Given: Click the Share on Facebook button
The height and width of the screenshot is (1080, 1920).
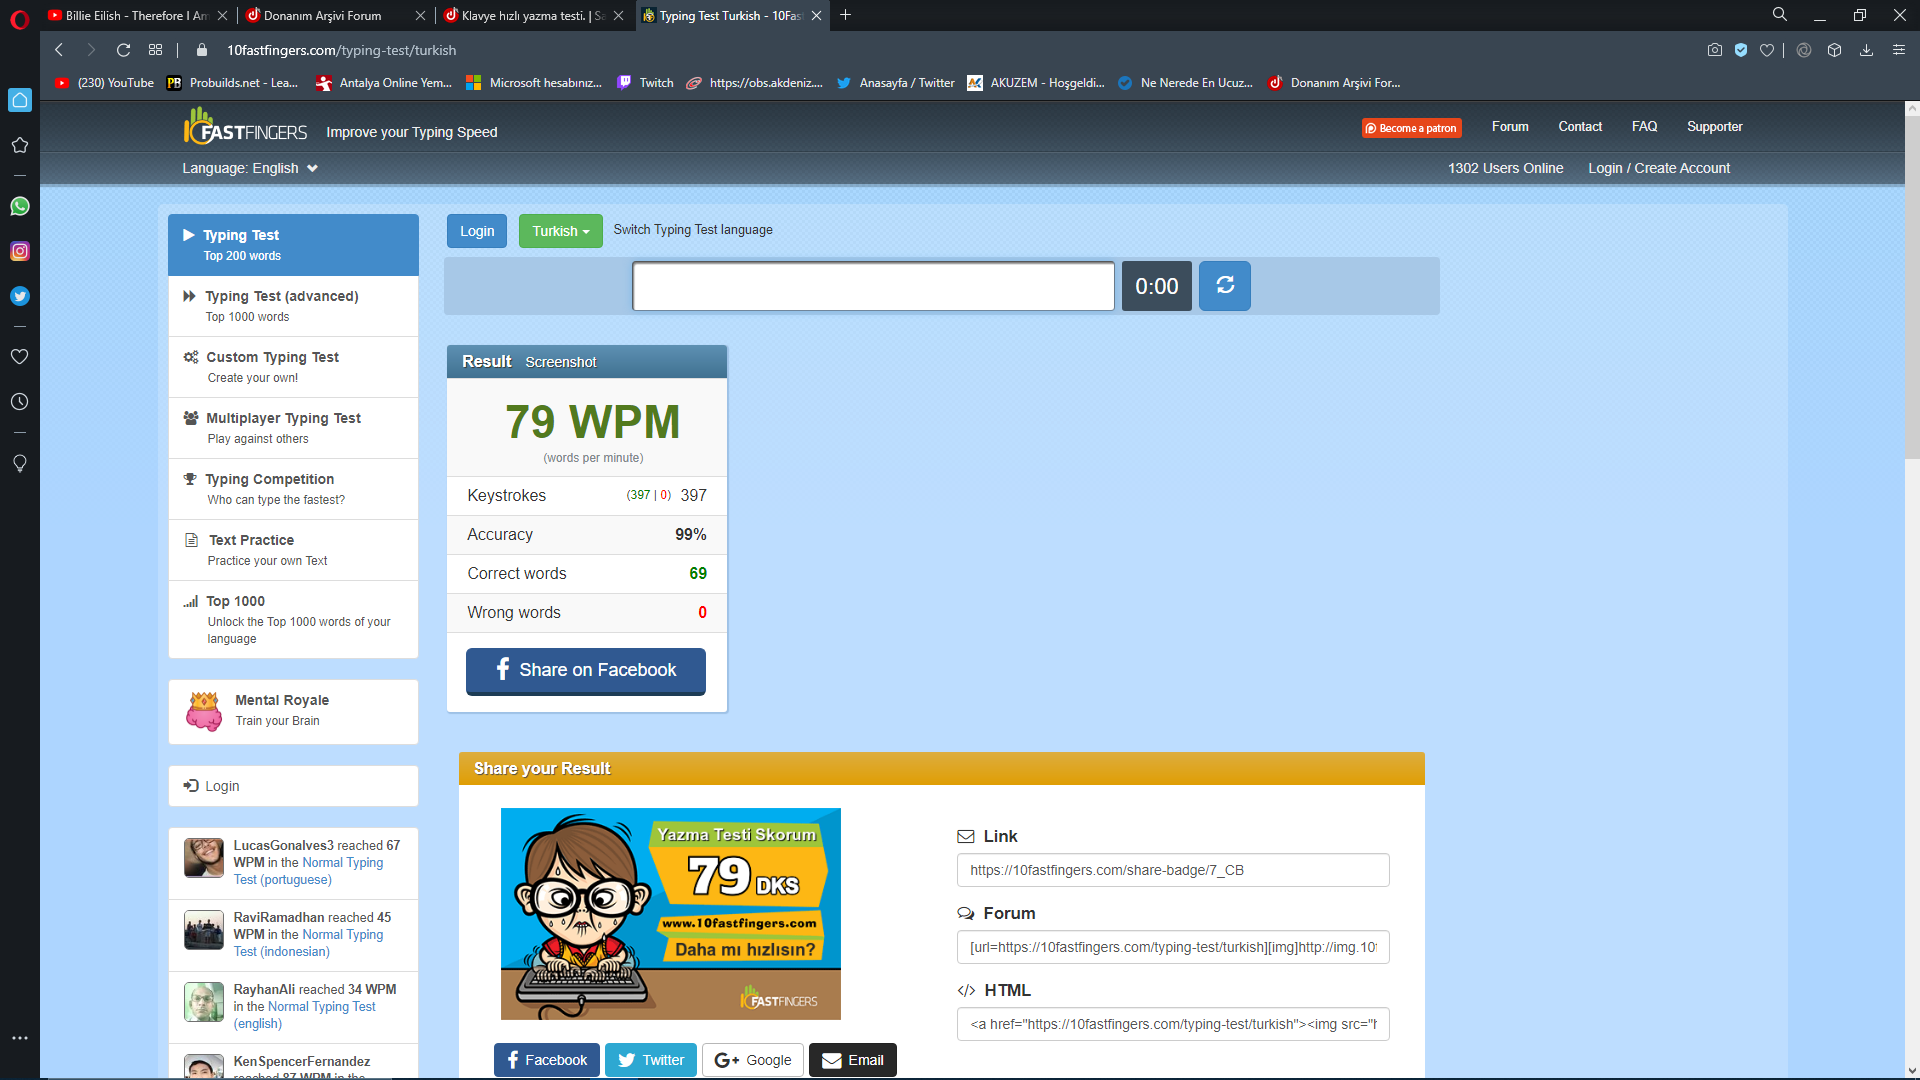Looking at the screenshot, I should 585,670.
